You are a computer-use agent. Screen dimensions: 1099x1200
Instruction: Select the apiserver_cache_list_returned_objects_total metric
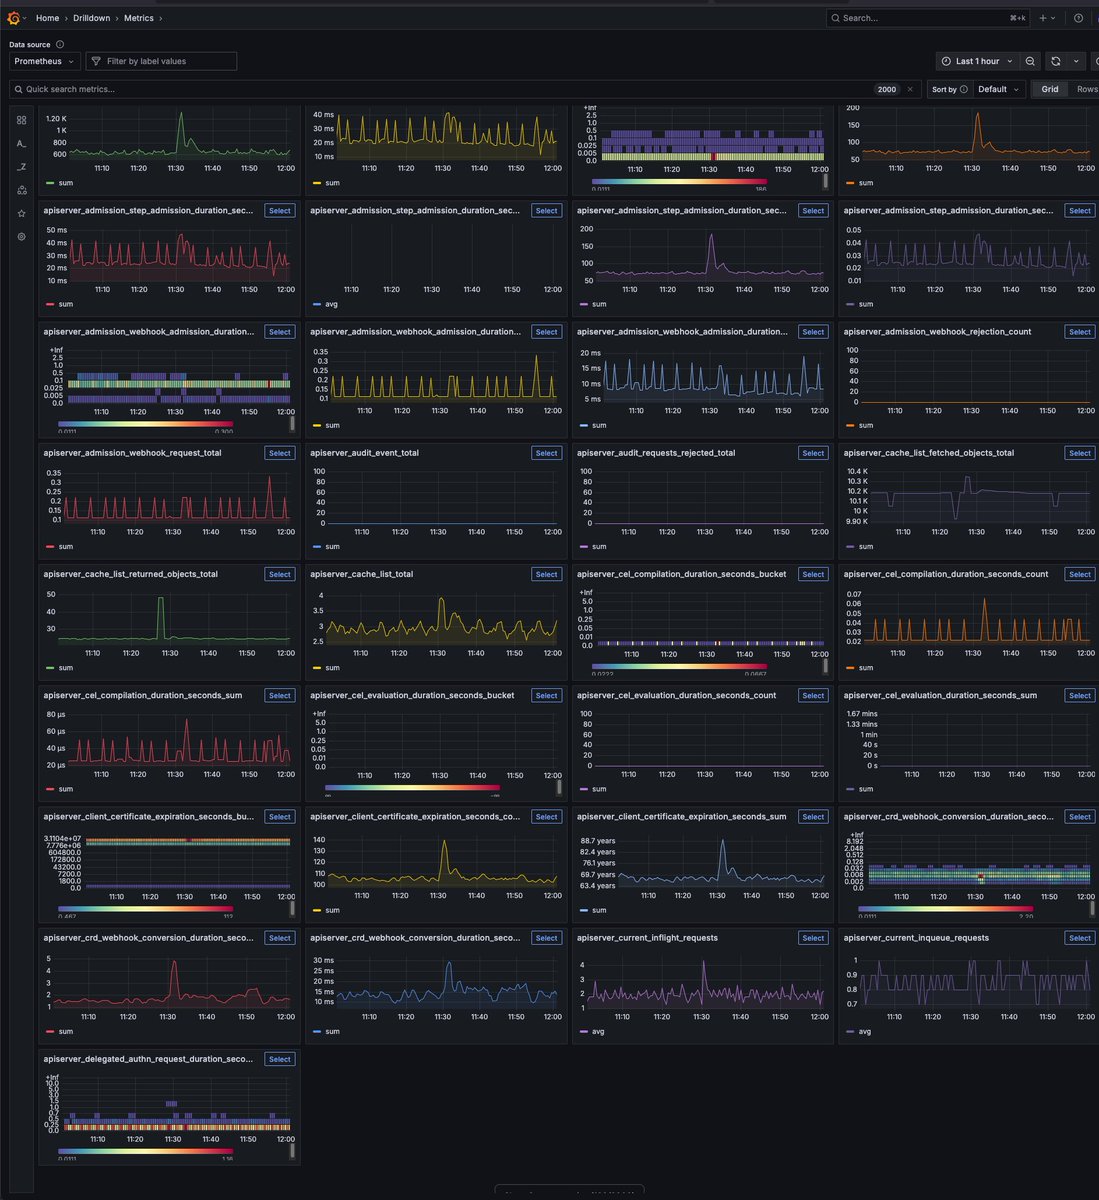(x=280, y=574)
